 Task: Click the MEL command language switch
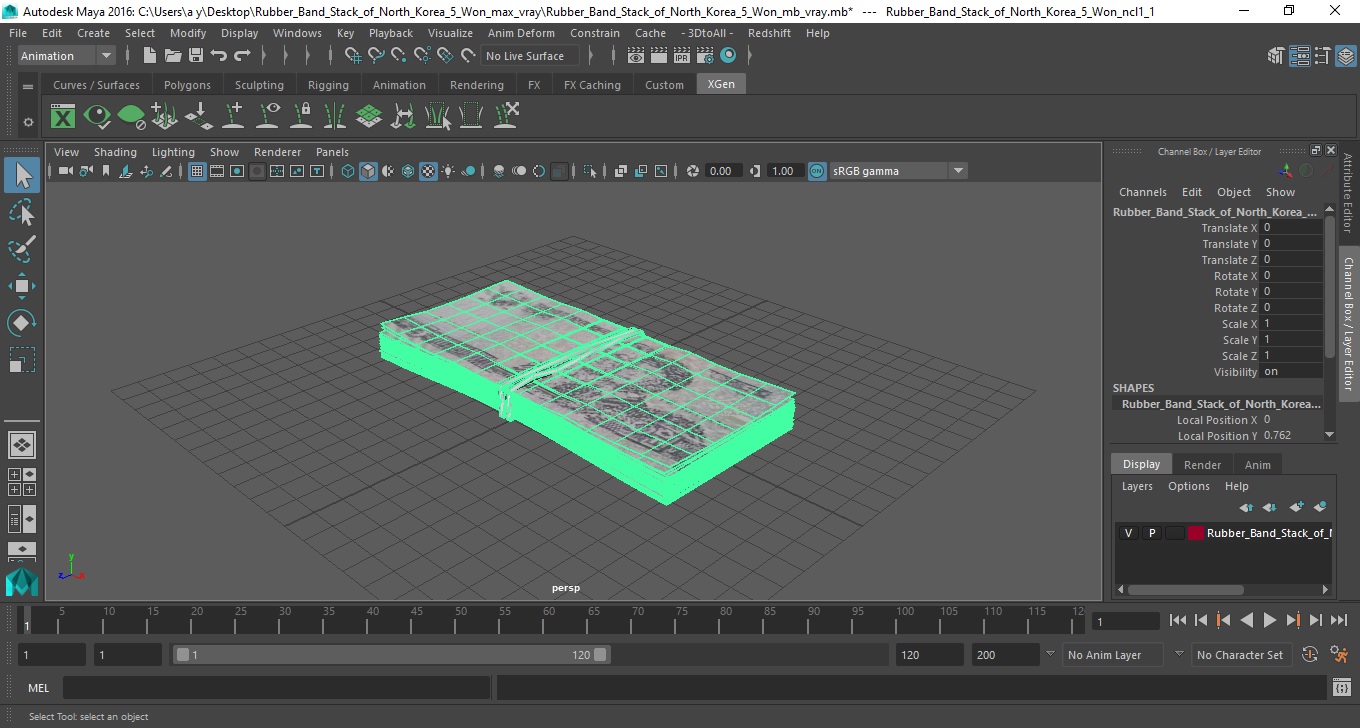tap(38, 687)
